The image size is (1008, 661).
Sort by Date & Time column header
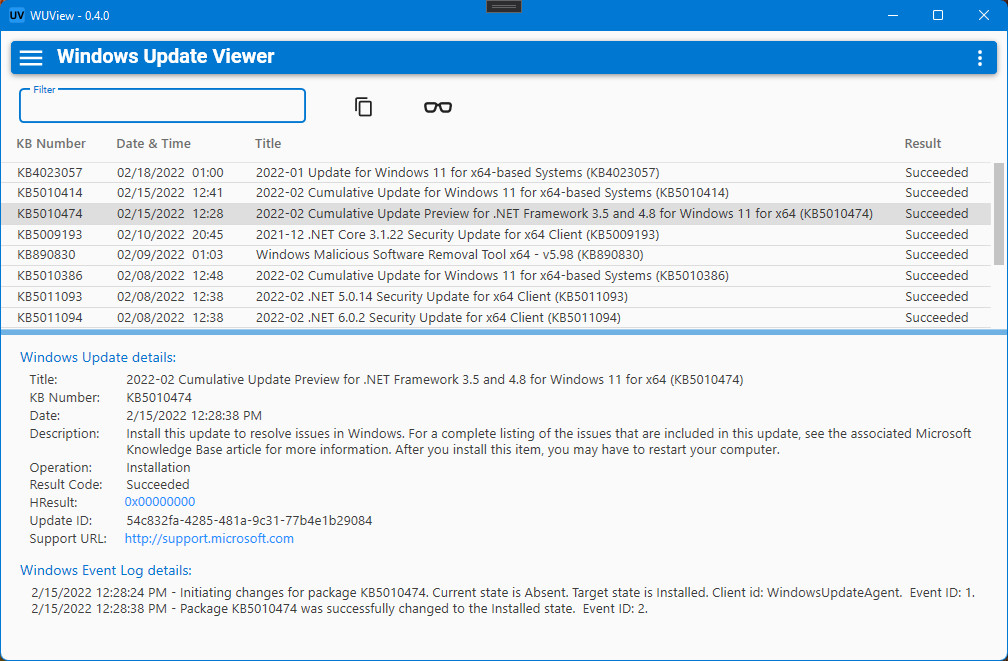point(153,143)
